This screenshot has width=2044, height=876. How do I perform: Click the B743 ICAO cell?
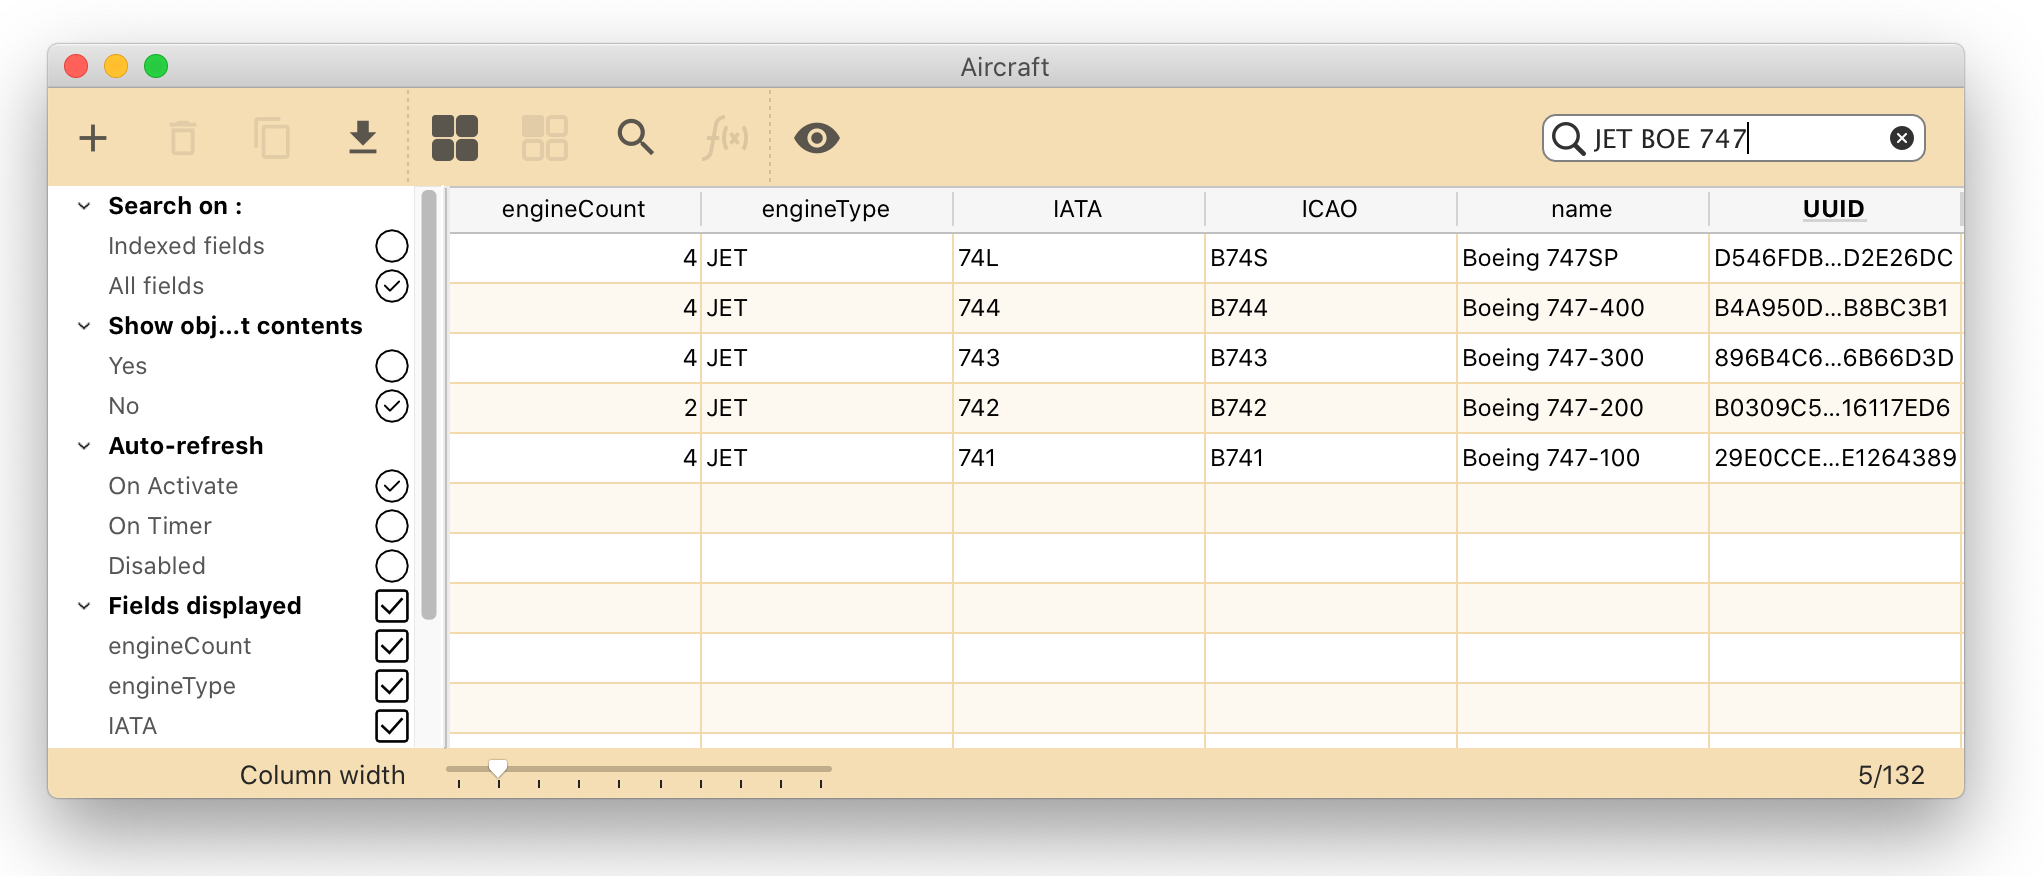click(x=1330, y=358)
